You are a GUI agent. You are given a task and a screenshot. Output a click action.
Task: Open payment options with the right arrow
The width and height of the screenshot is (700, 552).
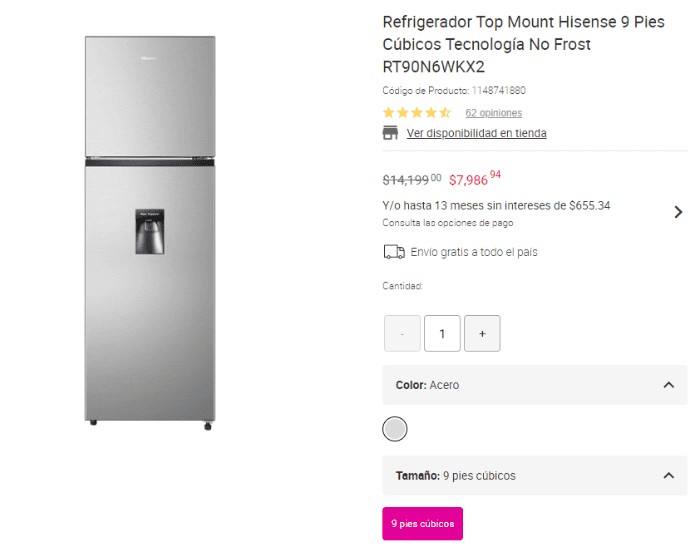(678, 212)
